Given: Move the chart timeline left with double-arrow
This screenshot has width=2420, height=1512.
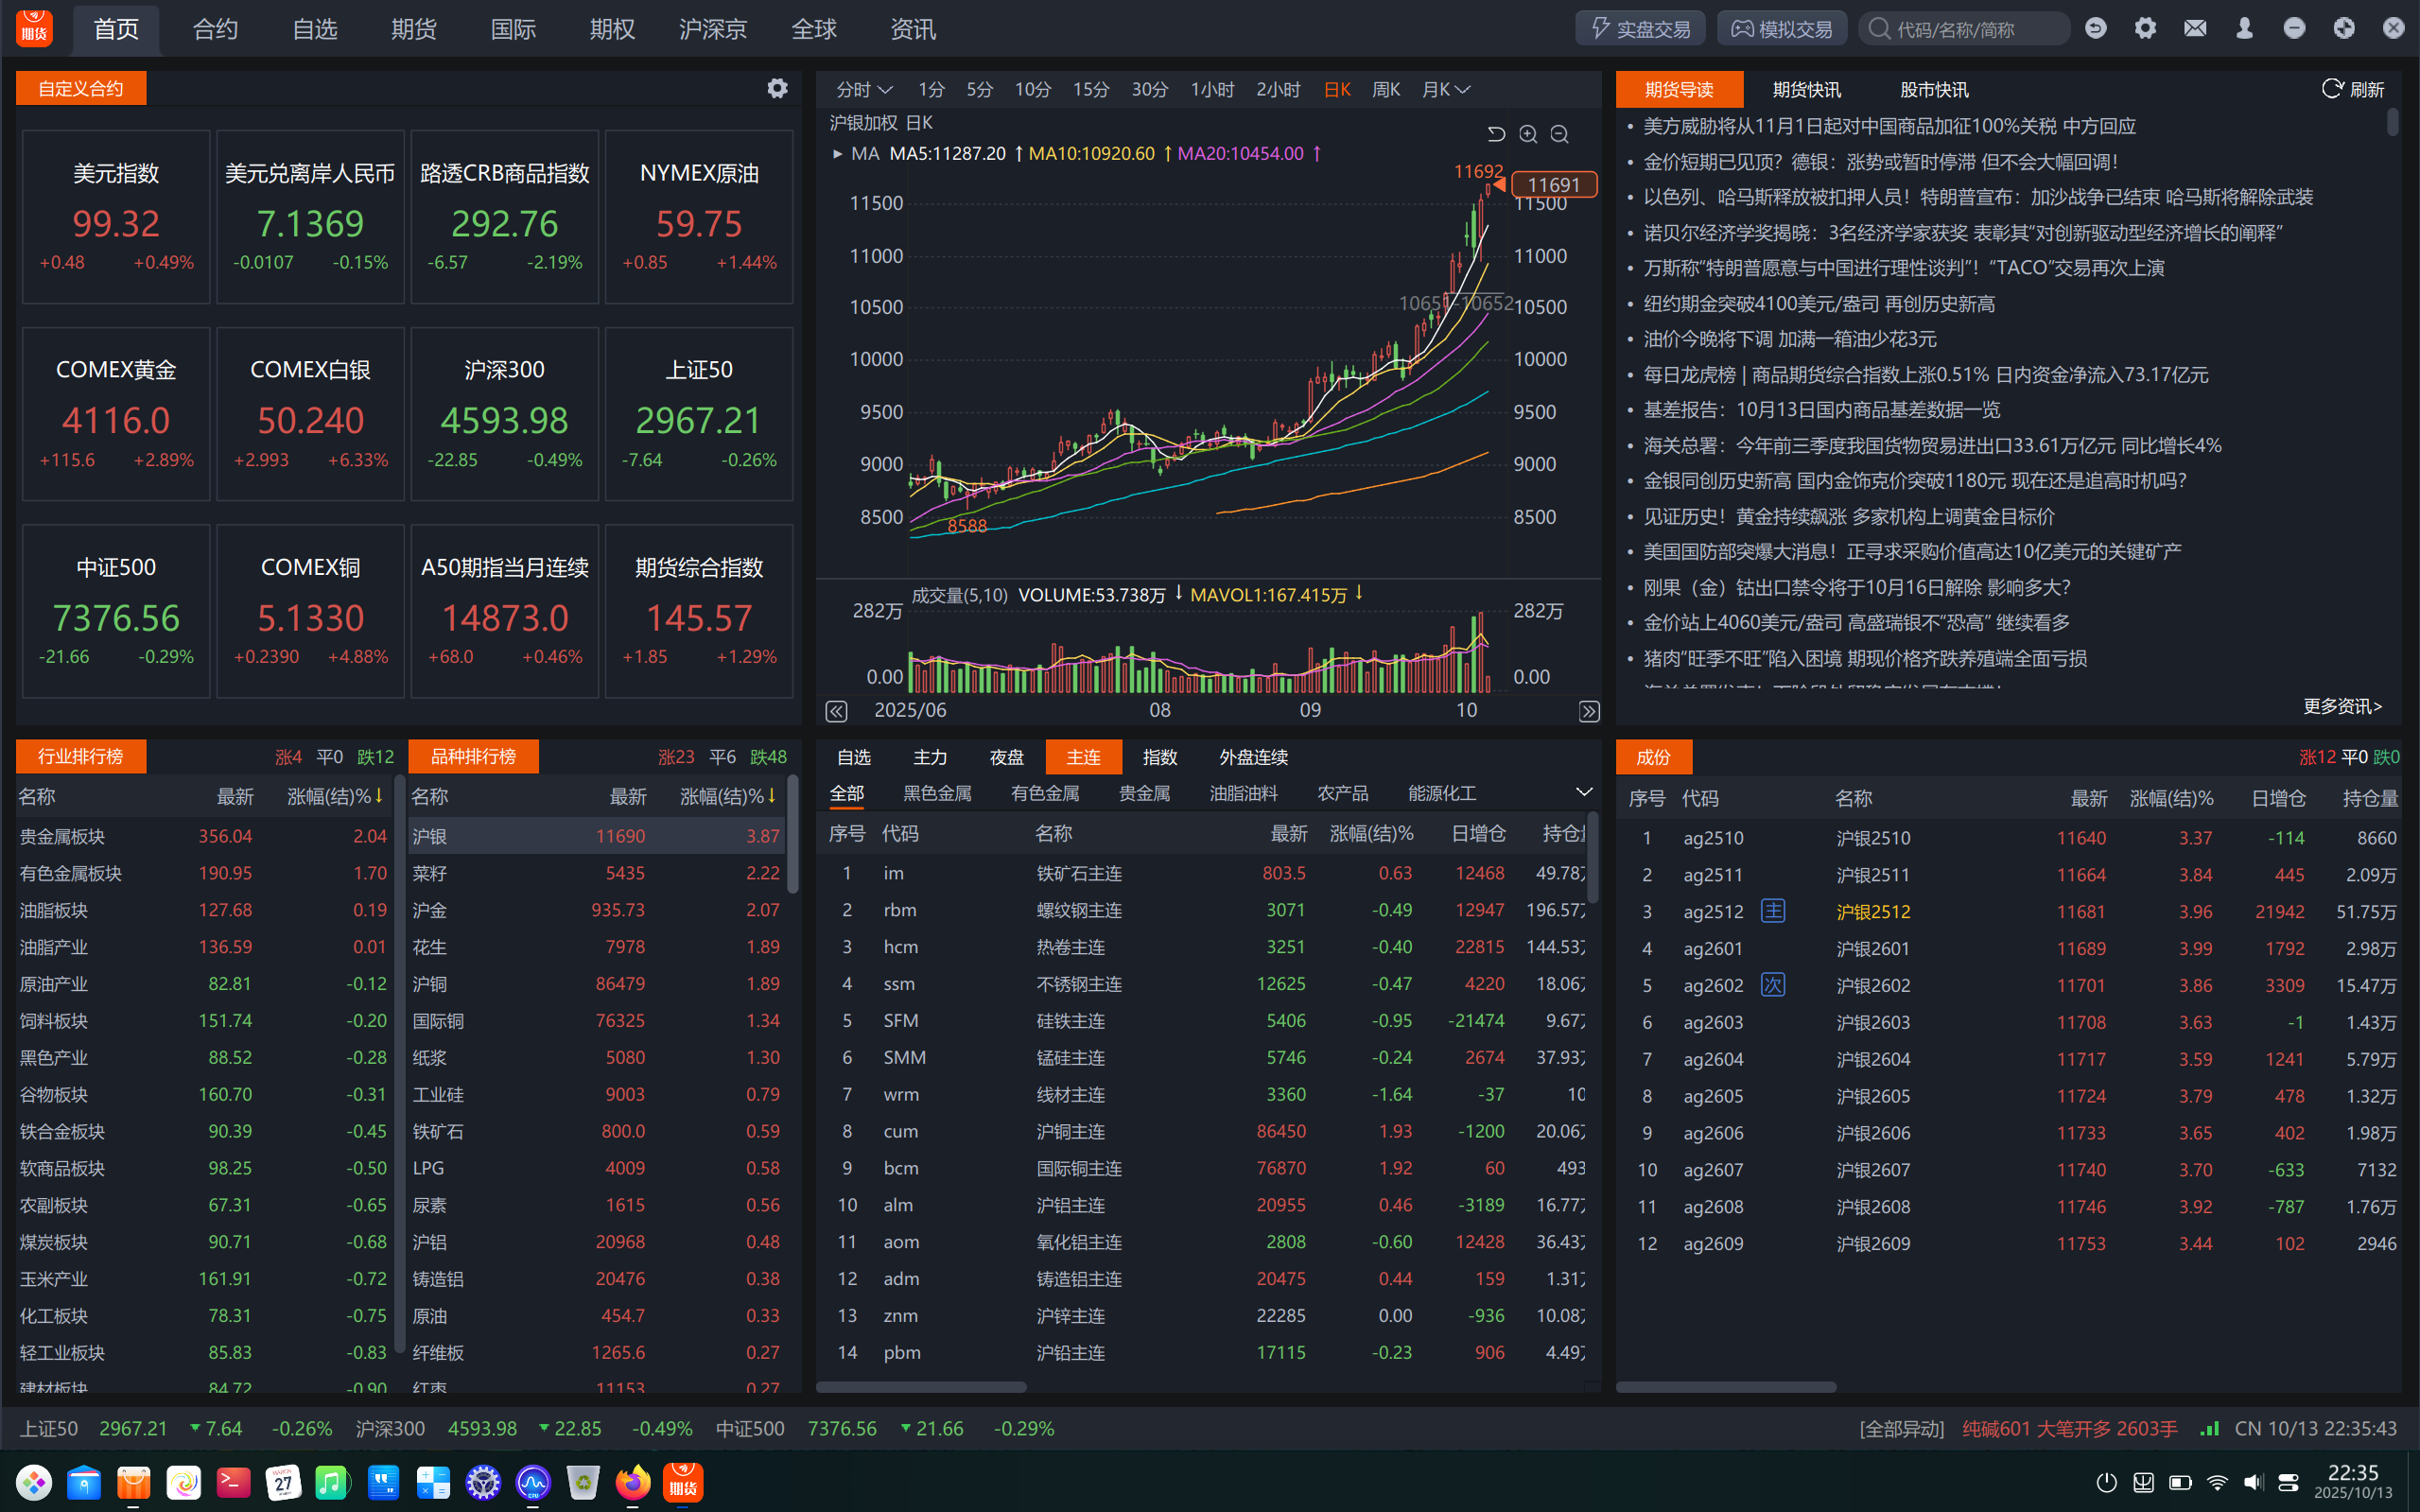Looking at the screenshot, I should [x=836, y=711].
